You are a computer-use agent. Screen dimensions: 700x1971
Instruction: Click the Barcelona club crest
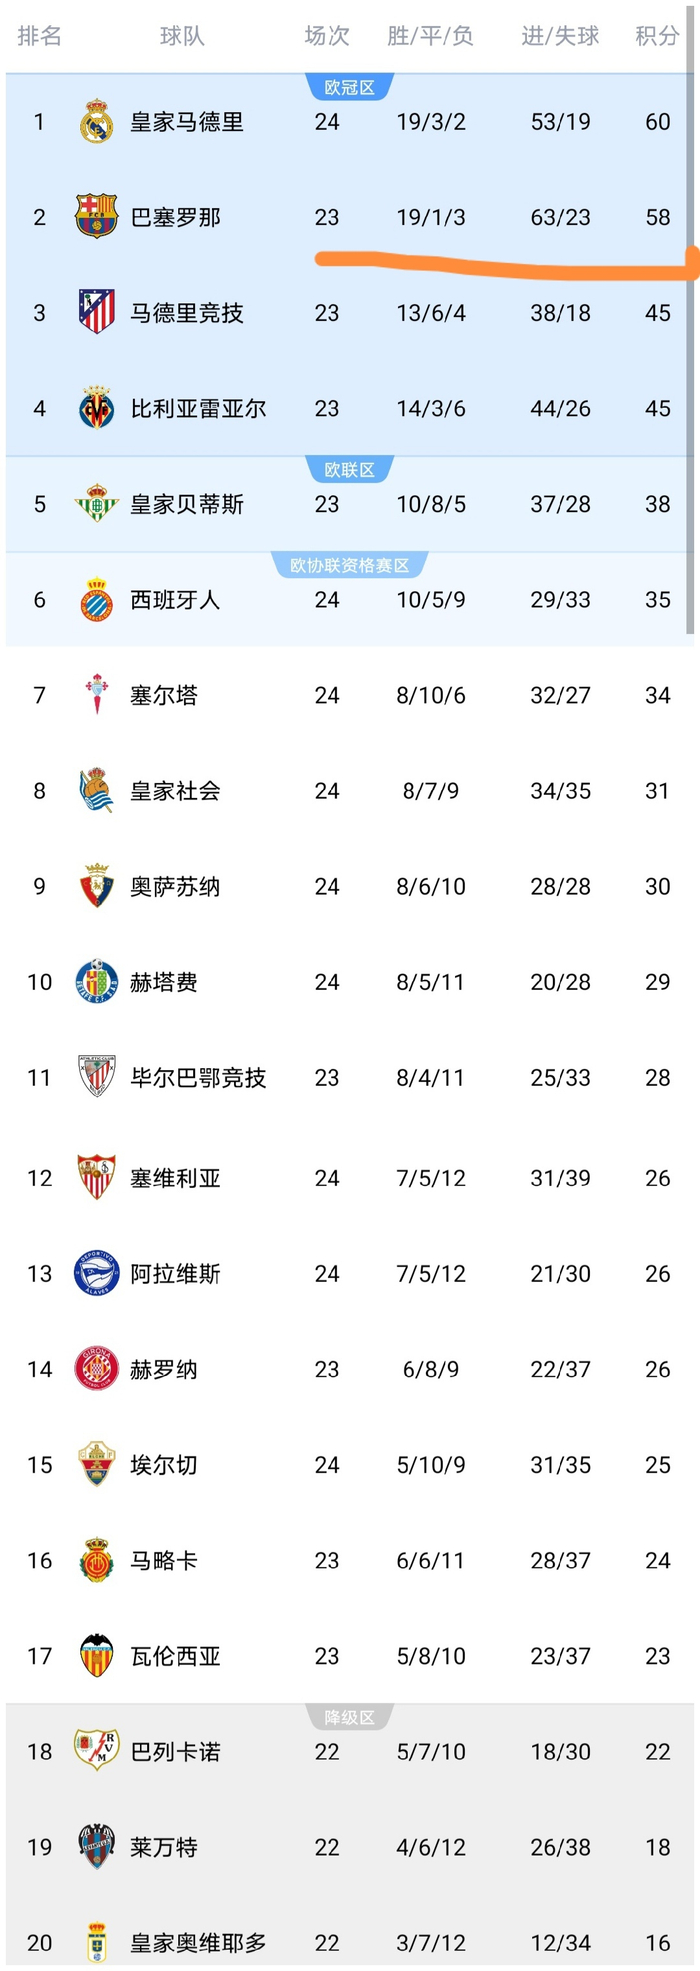tap(97, 217)
